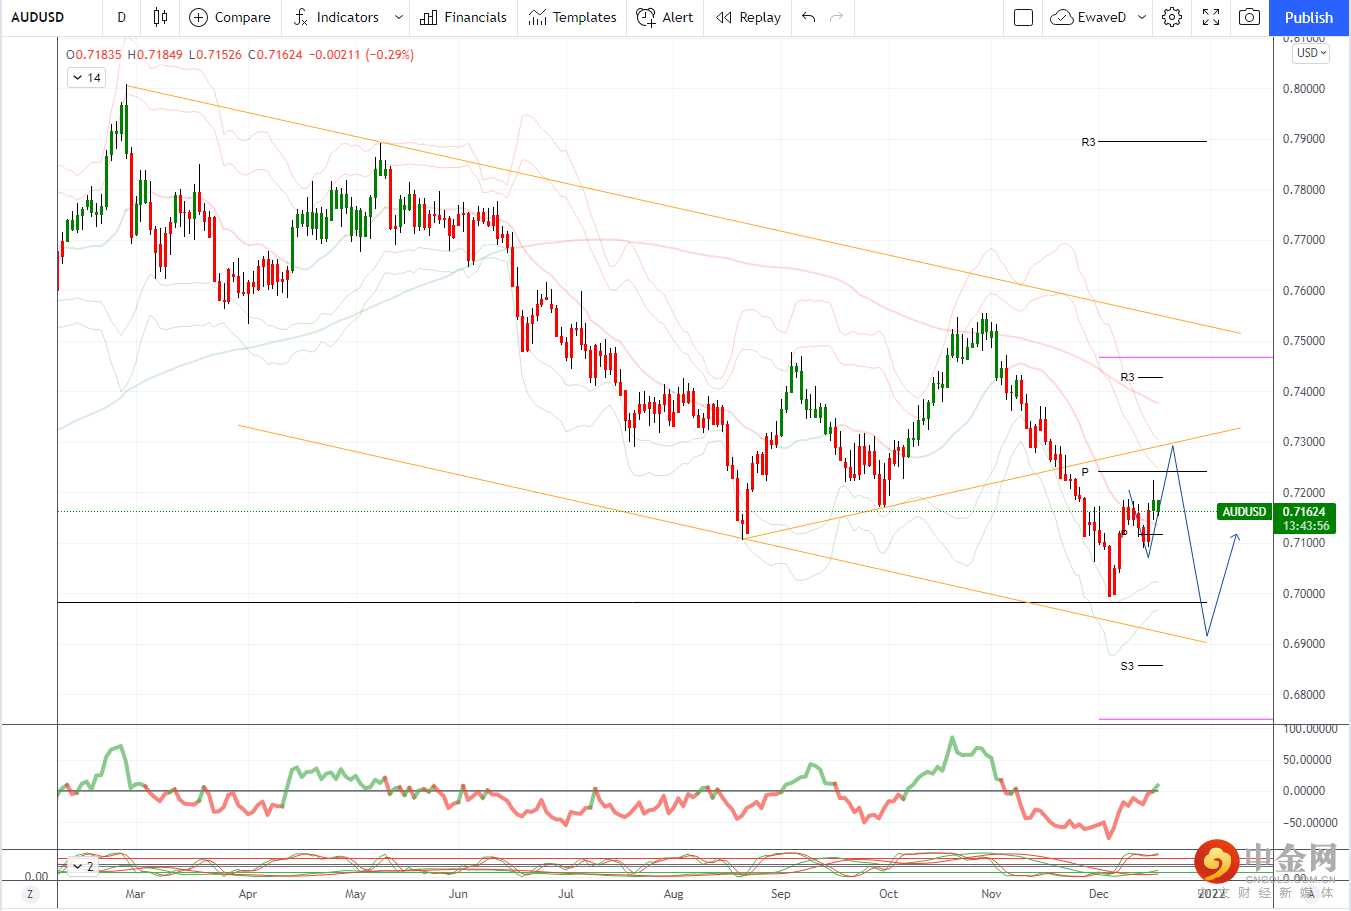Click the change value −0.00211 (−0.29%)

(361, 55)
